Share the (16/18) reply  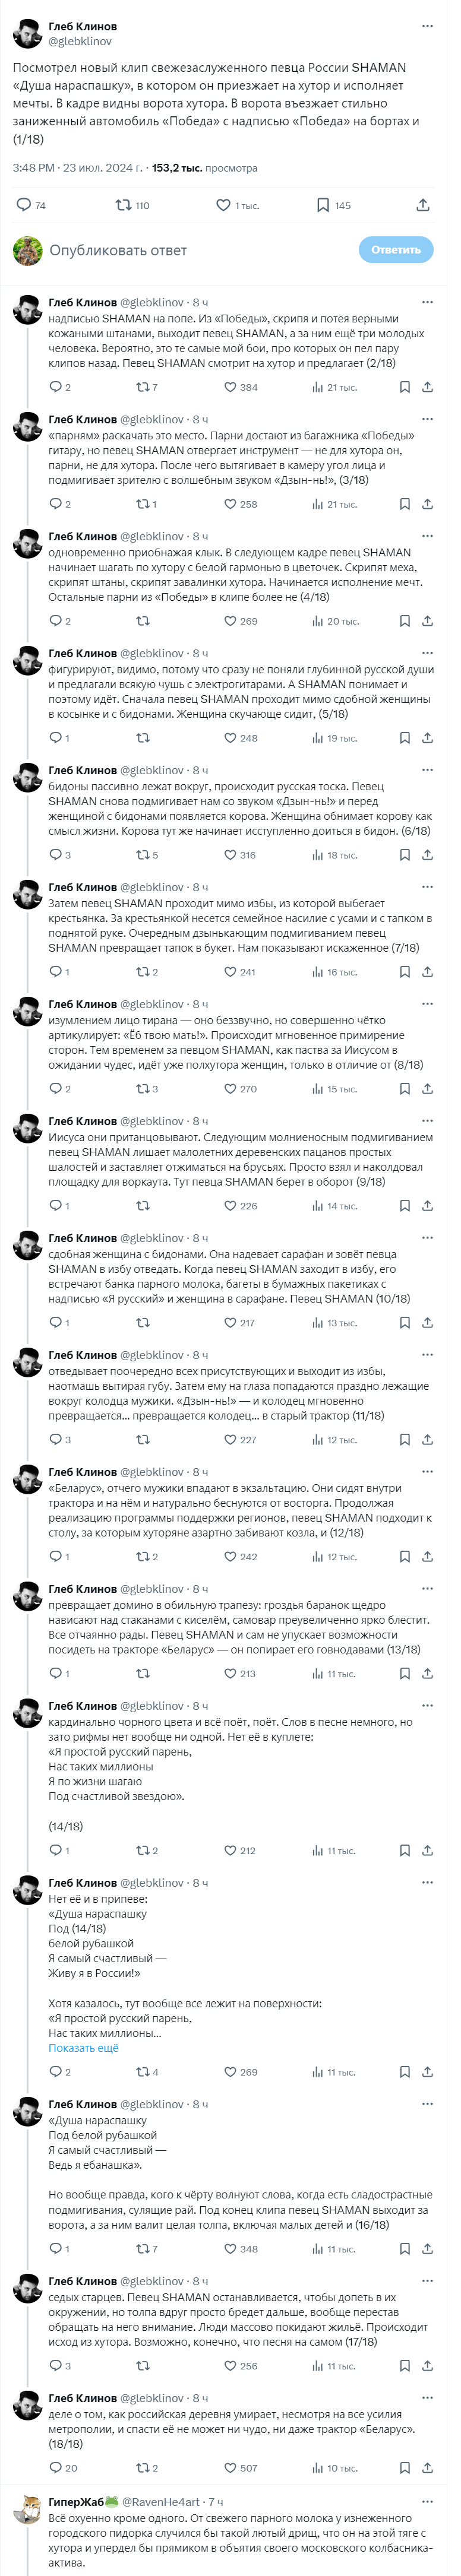click(427, 2249)
